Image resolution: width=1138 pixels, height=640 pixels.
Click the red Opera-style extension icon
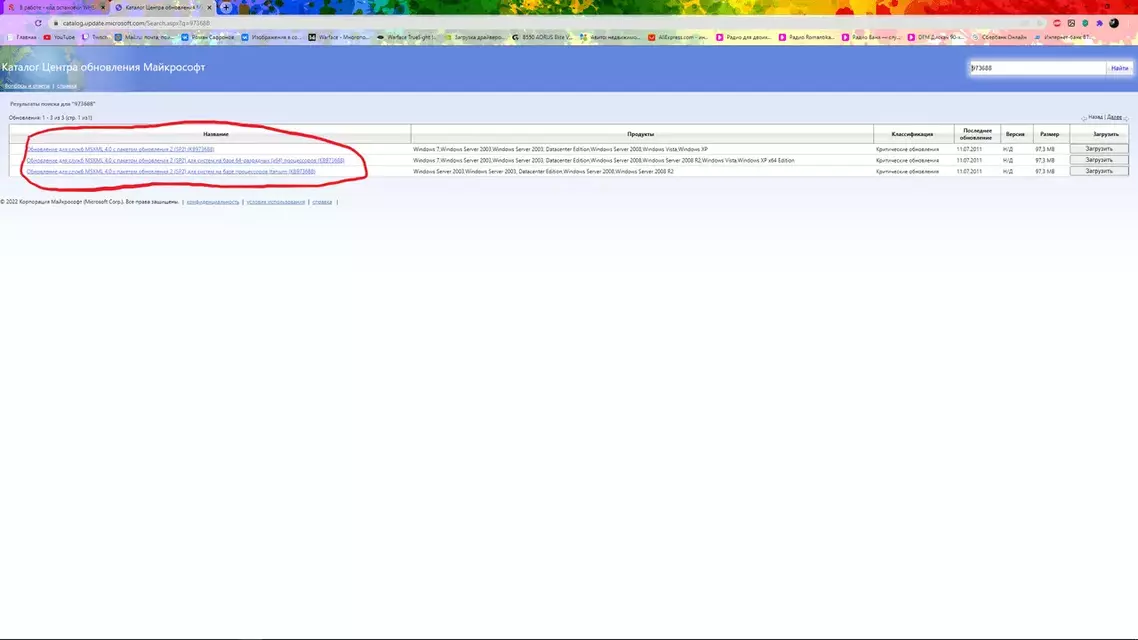coord(1057,23)
